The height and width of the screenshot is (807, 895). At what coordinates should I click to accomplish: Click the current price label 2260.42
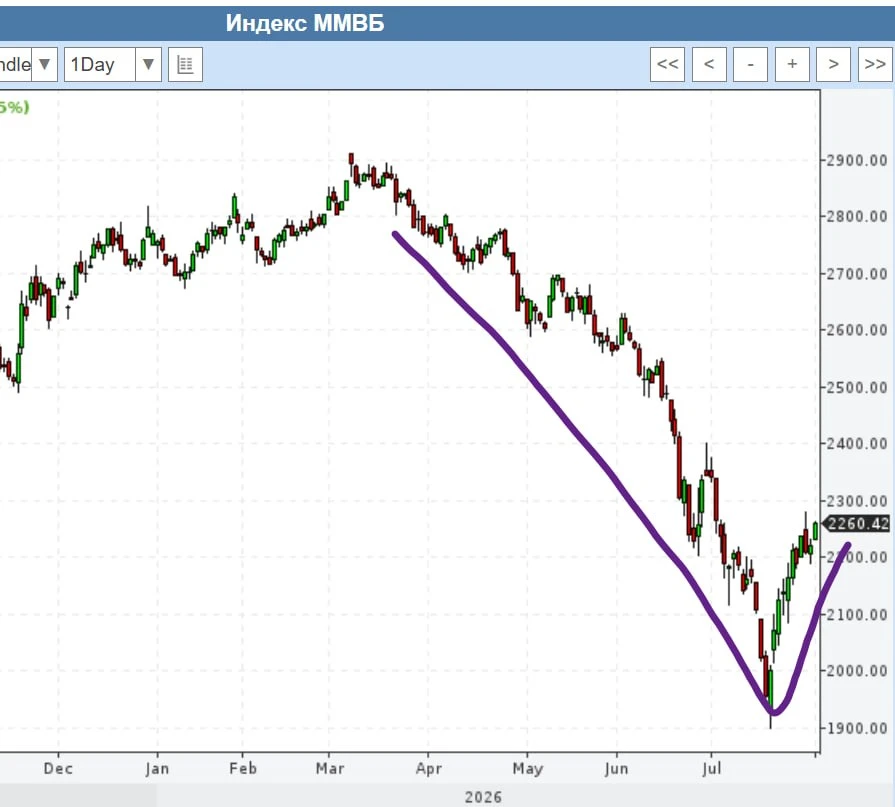[857, 523]
